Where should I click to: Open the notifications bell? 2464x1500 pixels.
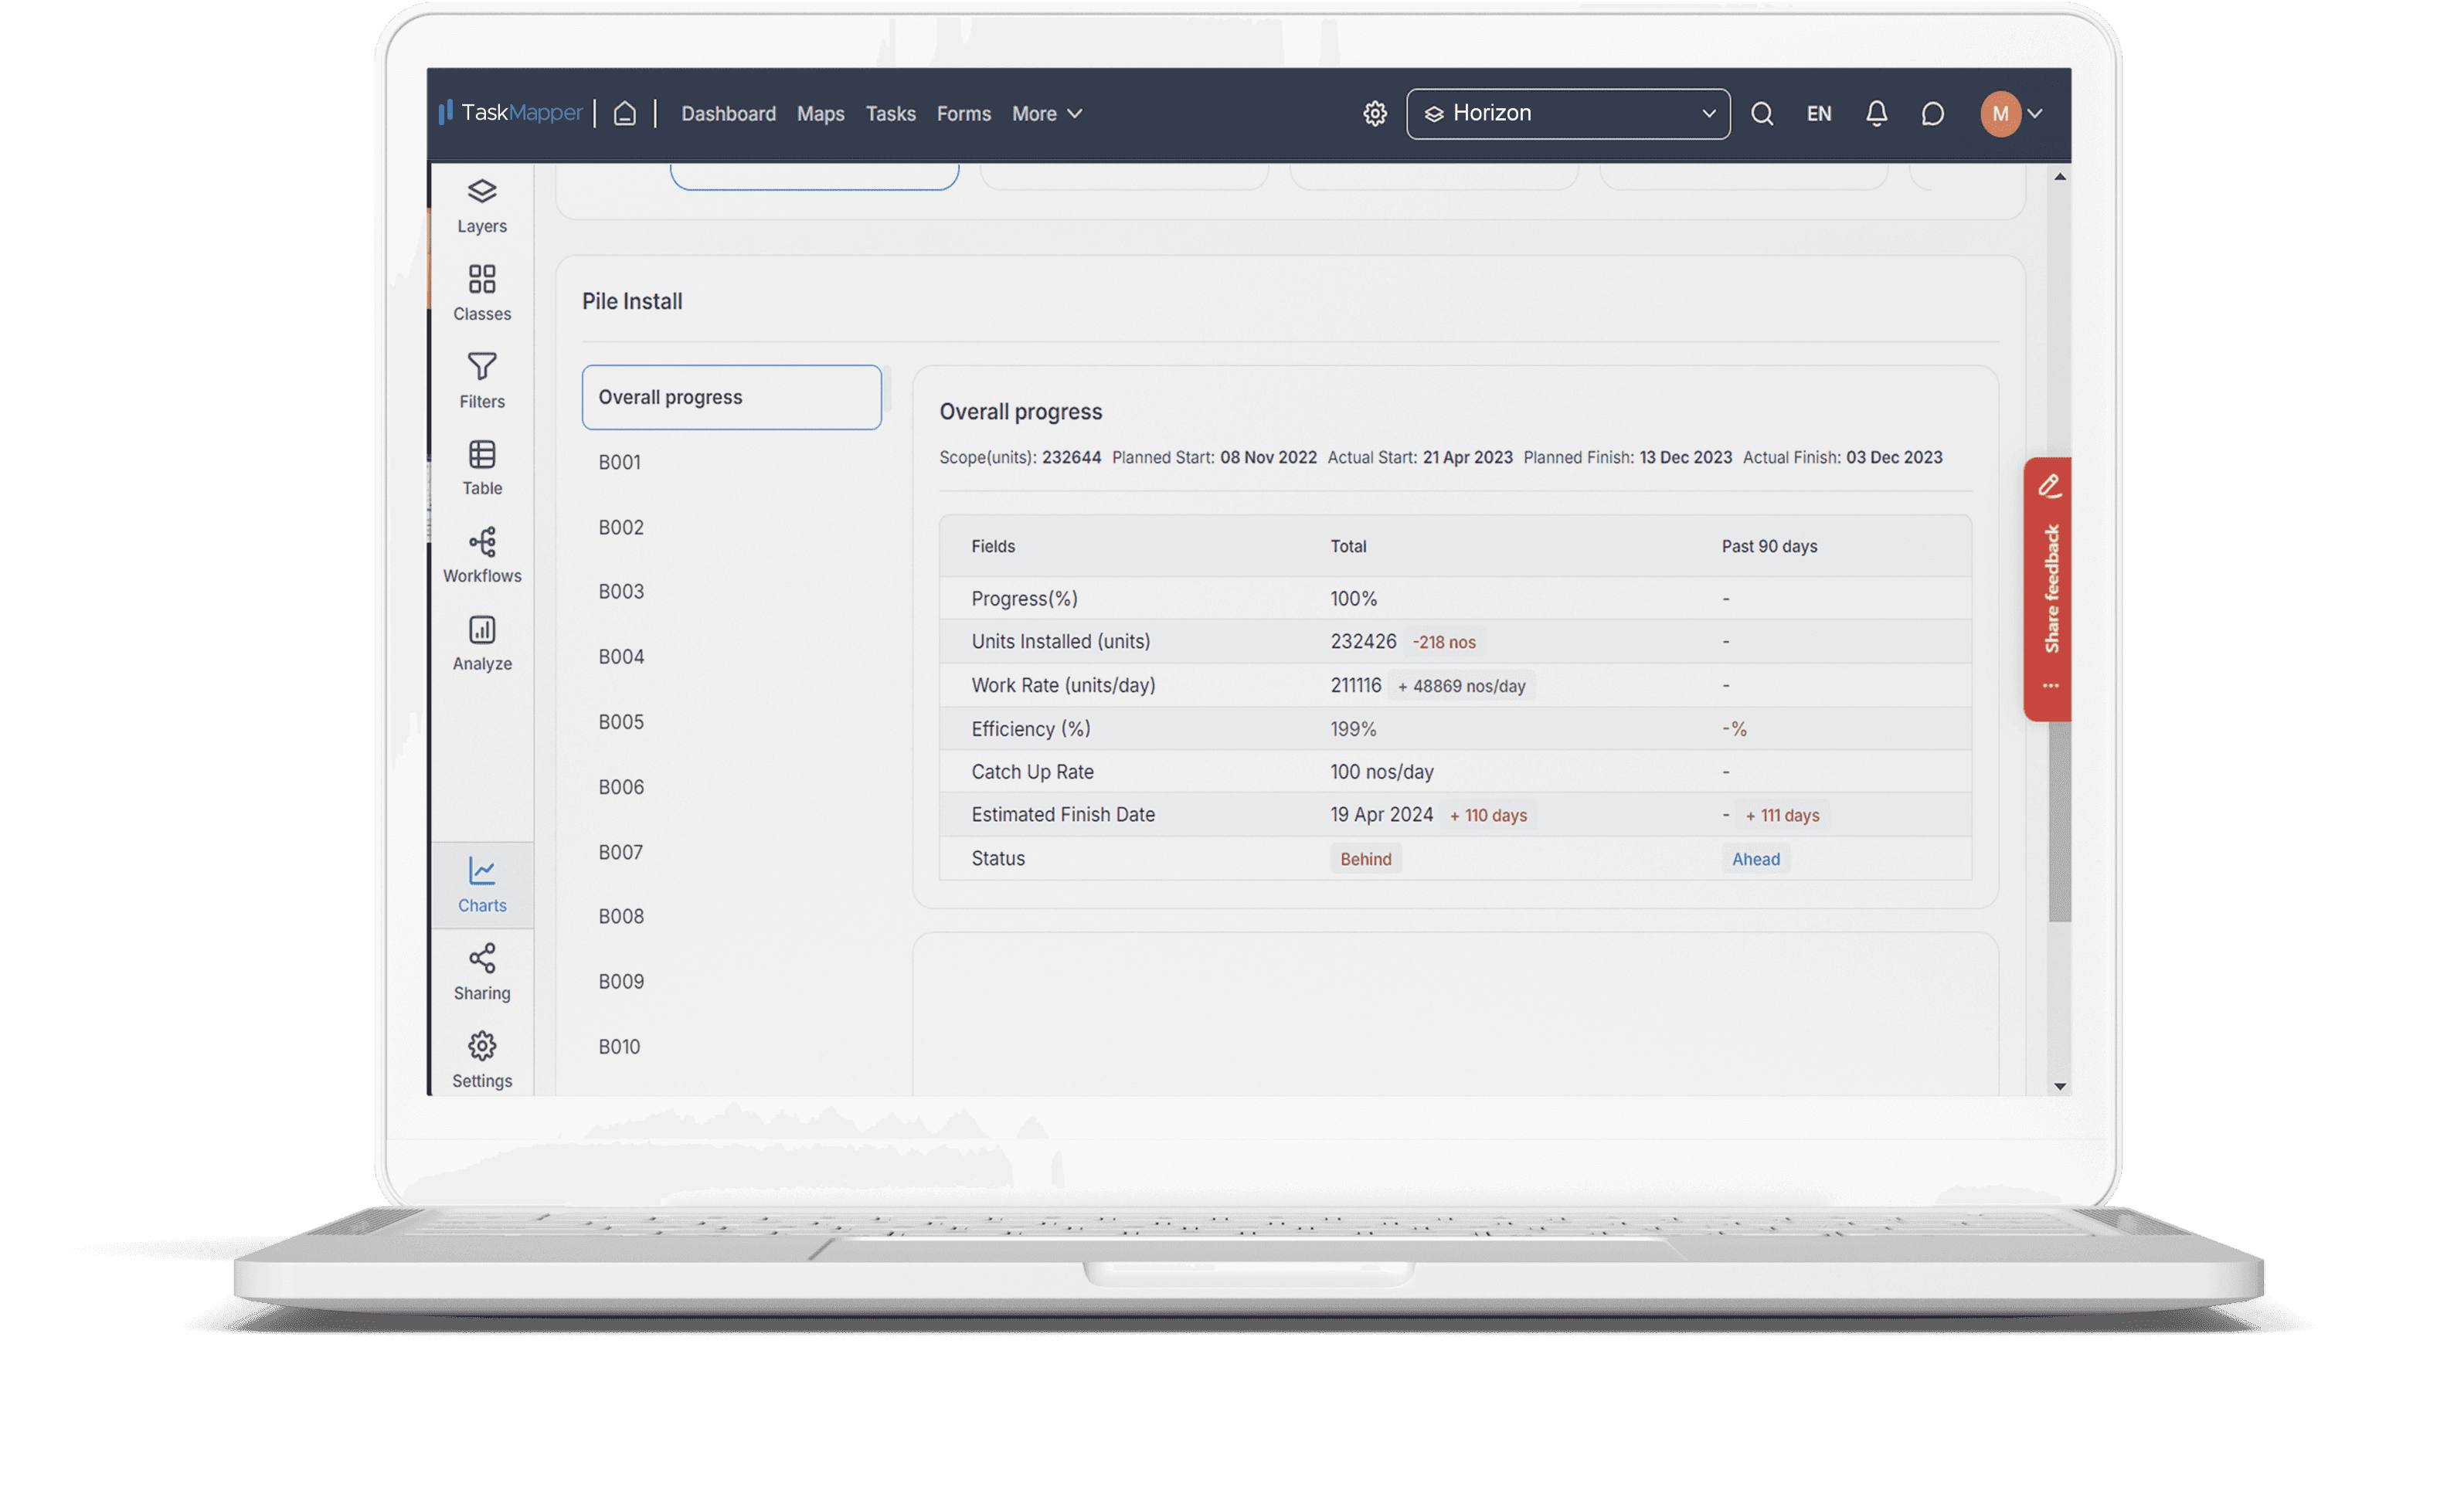(x=1876, y=114)
